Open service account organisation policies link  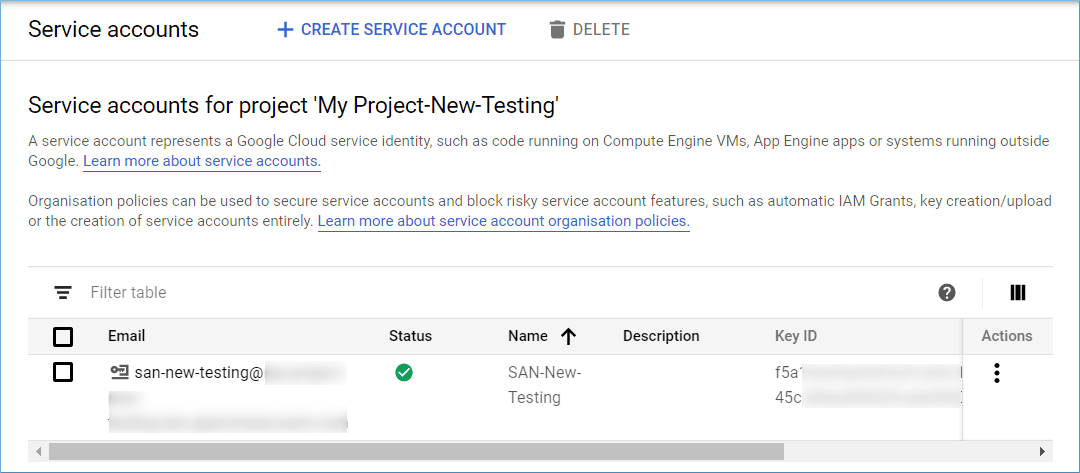click(503, 222)
